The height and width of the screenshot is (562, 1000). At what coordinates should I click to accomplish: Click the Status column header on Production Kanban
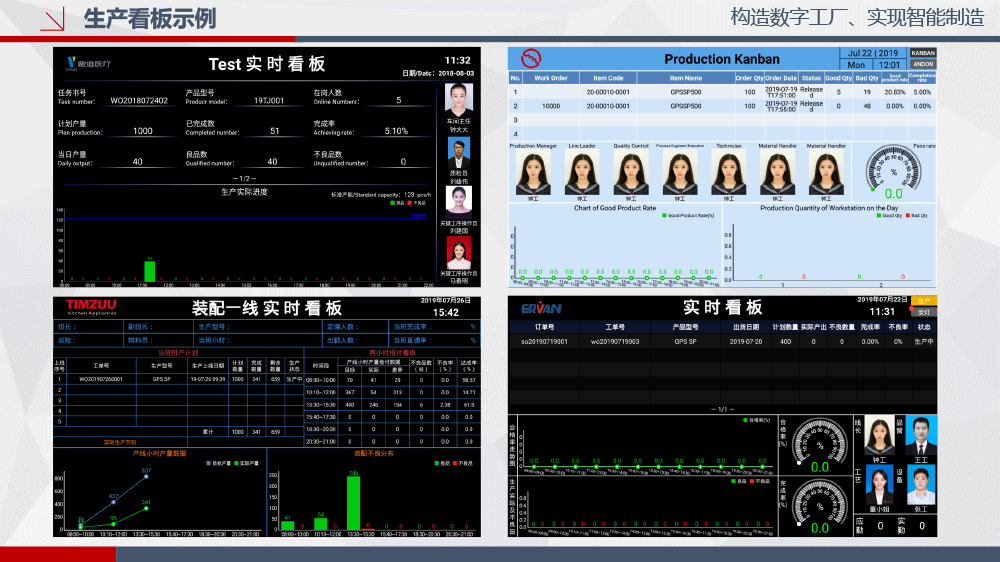(811, 78)
